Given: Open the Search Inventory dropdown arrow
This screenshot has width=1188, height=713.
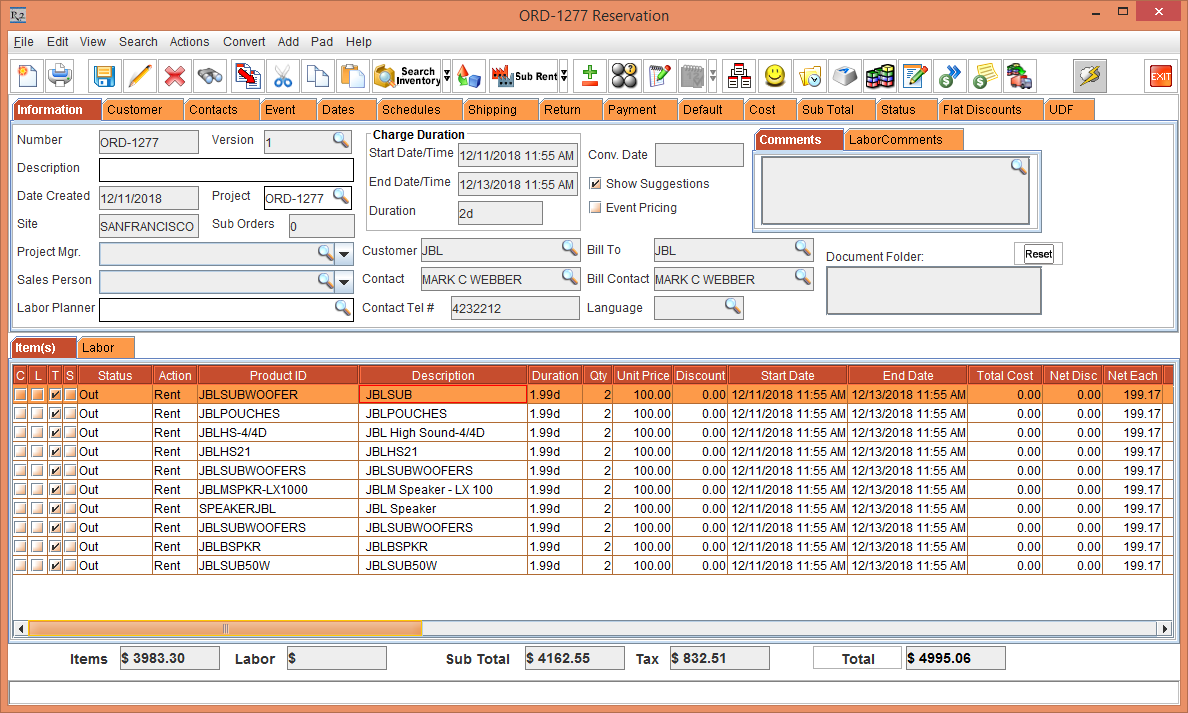Looking at the screenshot, I should tap(446, 76).
